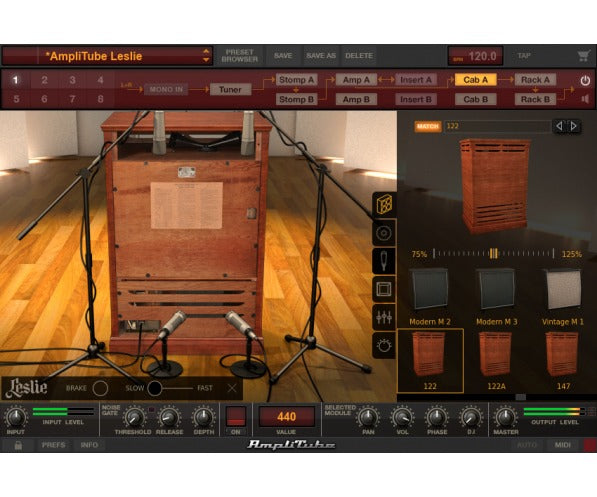This screenshot has width=597, height=497.
Task: Toggle the Leslie Brake switch
Action: coord(100,388)
